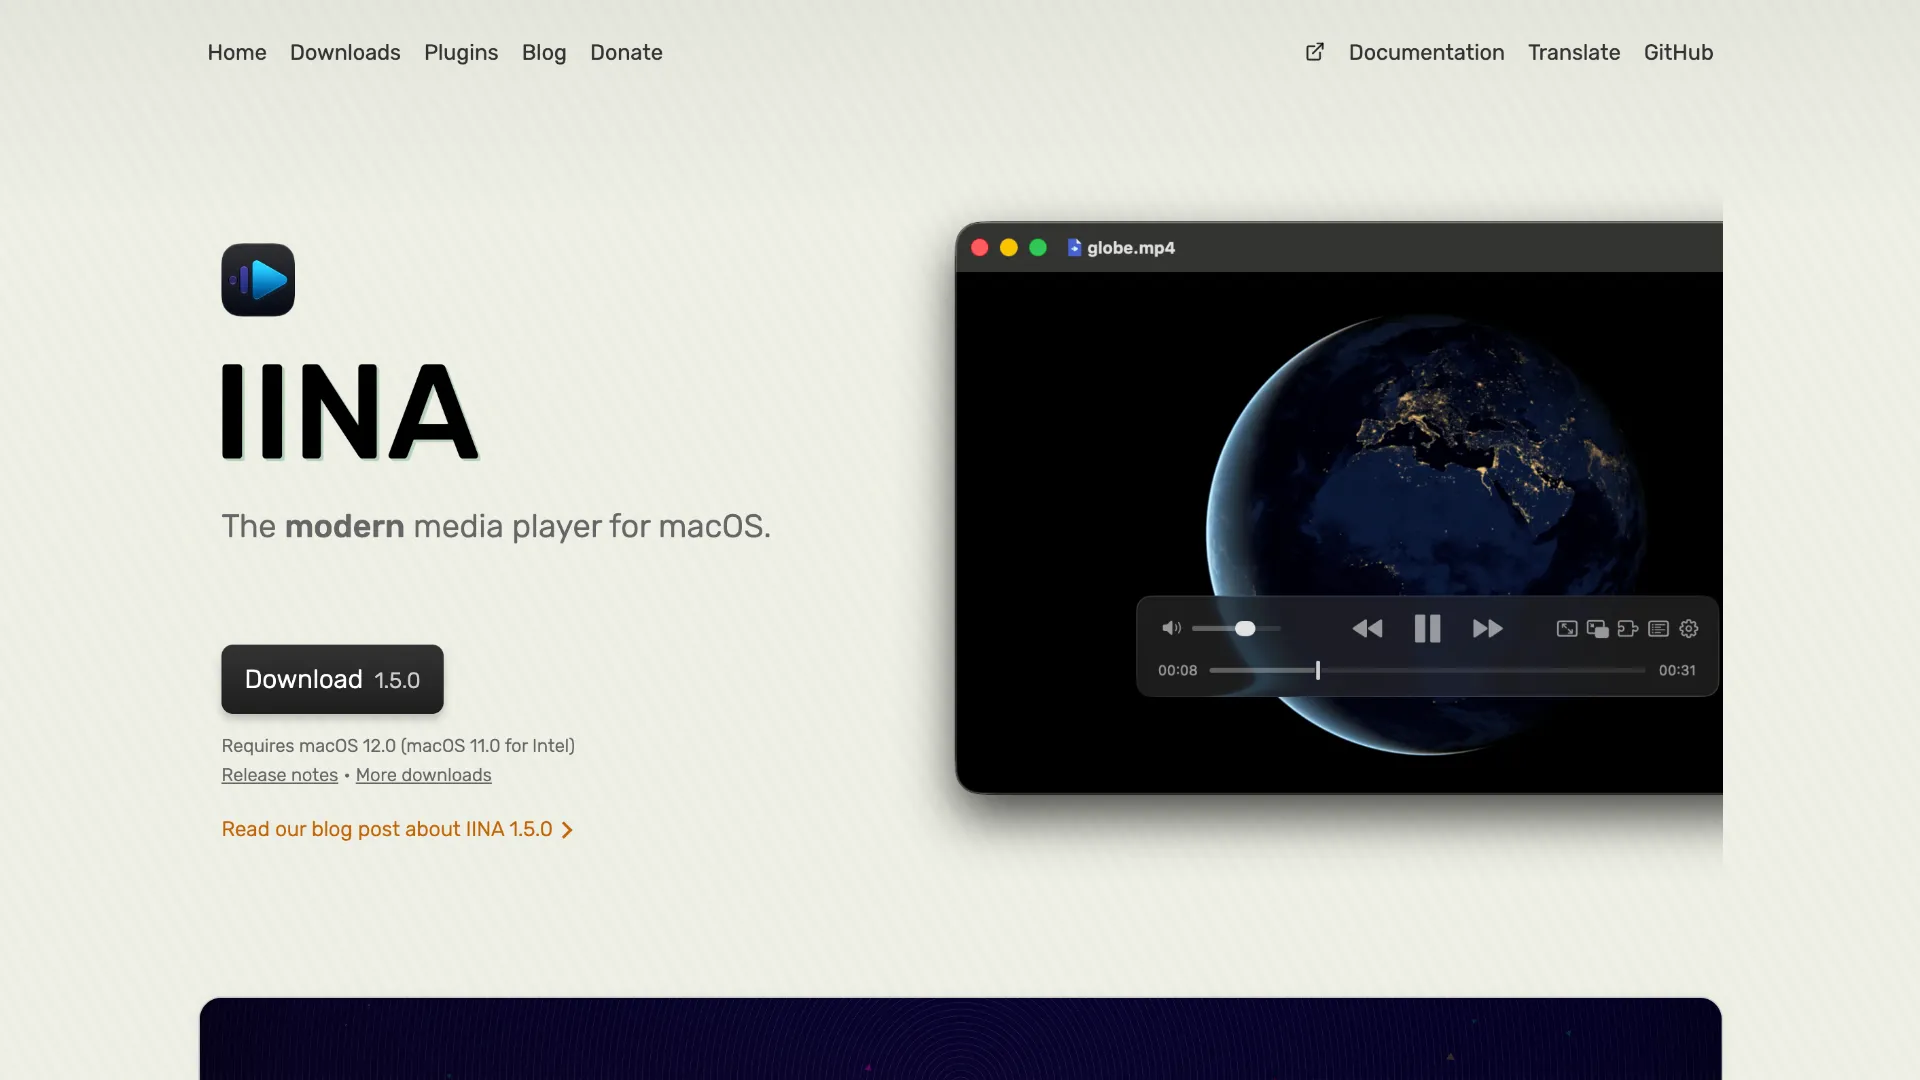Open the Blog nav item
Screen dimensions: 1920x1080
[544, 52]
